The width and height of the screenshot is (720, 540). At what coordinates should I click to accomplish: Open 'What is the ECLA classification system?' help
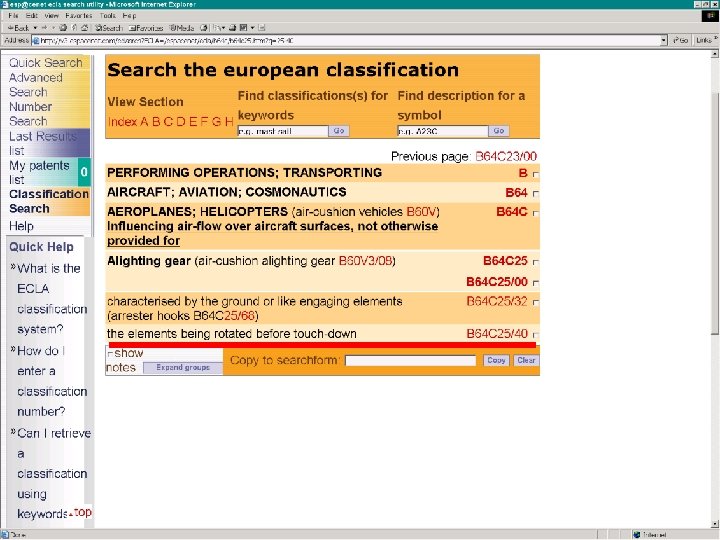(x=51, y=298)
